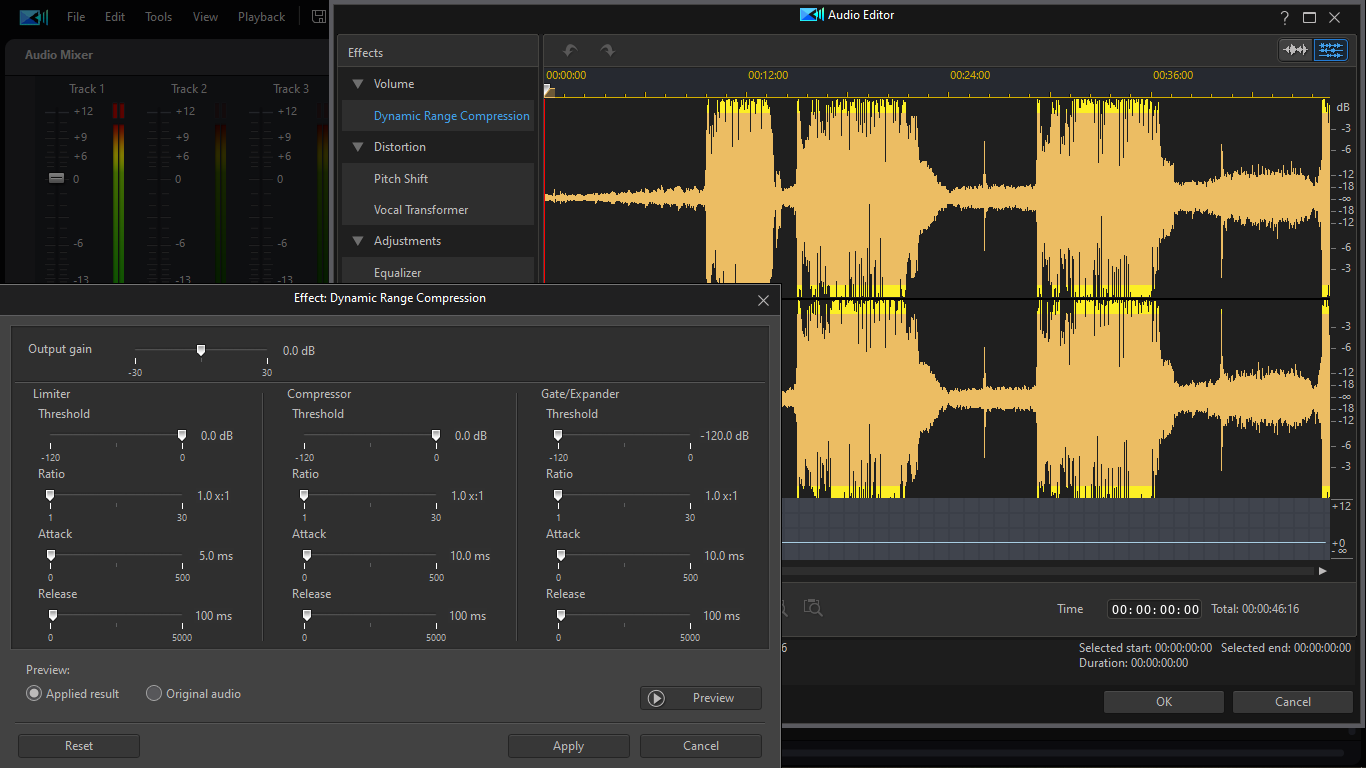Viewport: 1366px width, 768px height.
Task: Click the Time code input field
Action: click(x=1154, y=610)
